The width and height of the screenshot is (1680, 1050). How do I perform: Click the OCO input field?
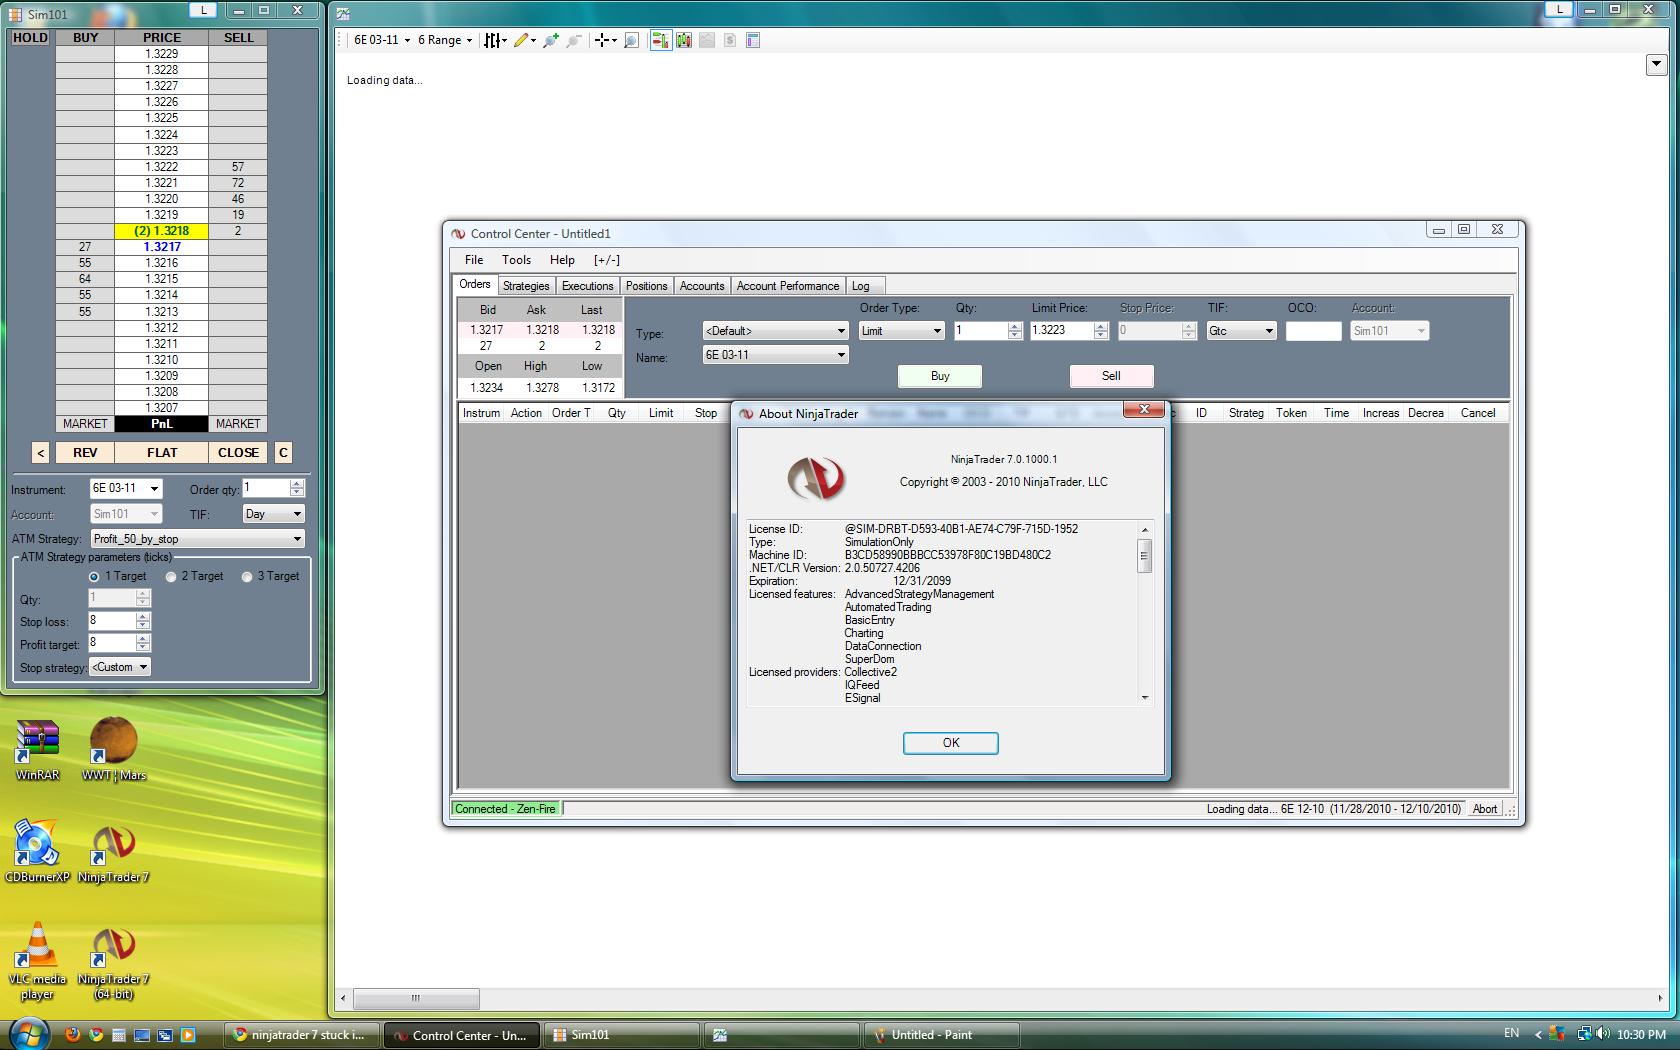(x=1313, y=331)
